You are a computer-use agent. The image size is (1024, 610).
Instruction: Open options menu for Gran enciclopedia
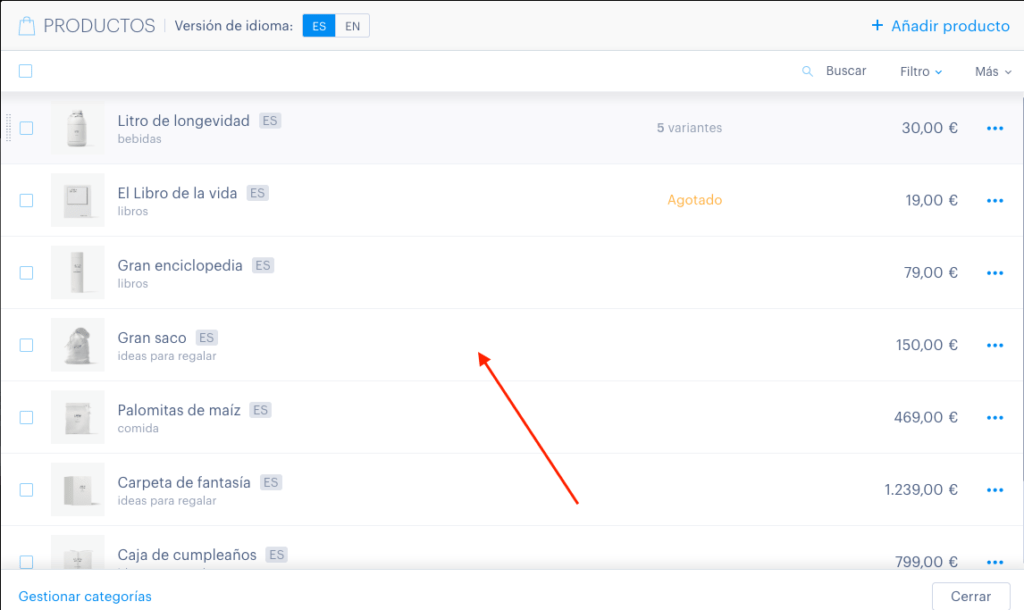click(x=995, y=273)
